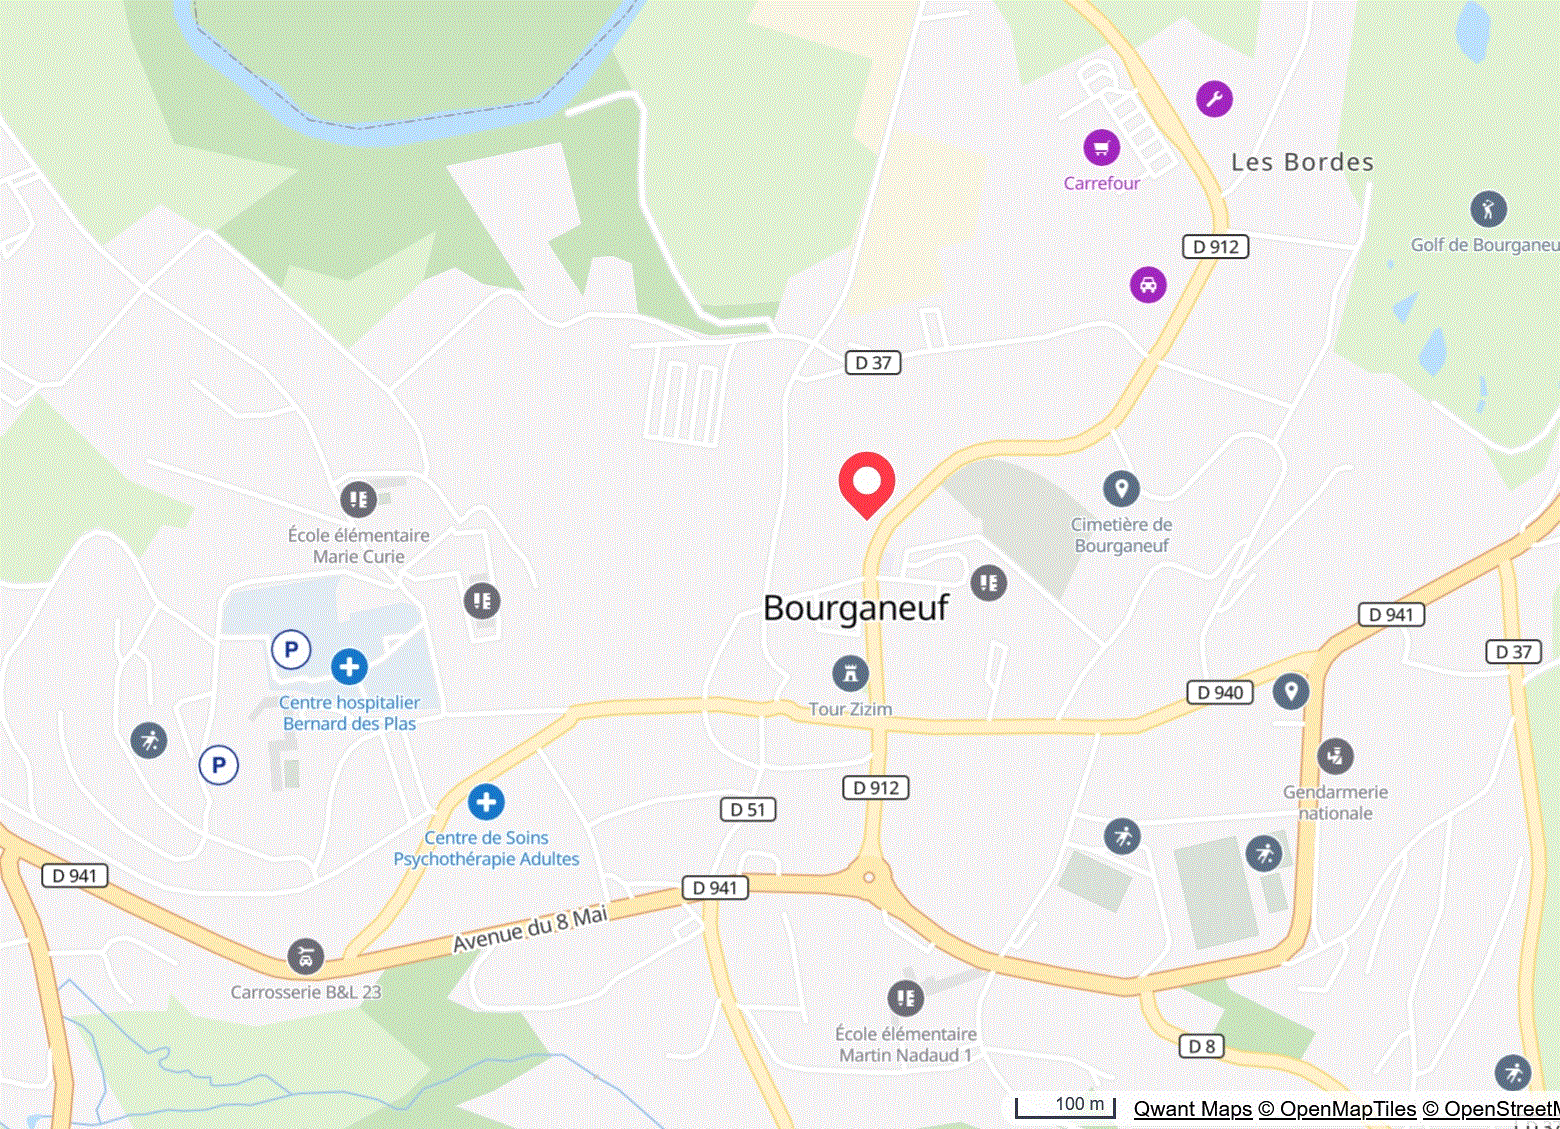Viewport: 1560px width, 1129px height.
Task: Select the purple wrench repair shop marker
Action: point(1214,99)
